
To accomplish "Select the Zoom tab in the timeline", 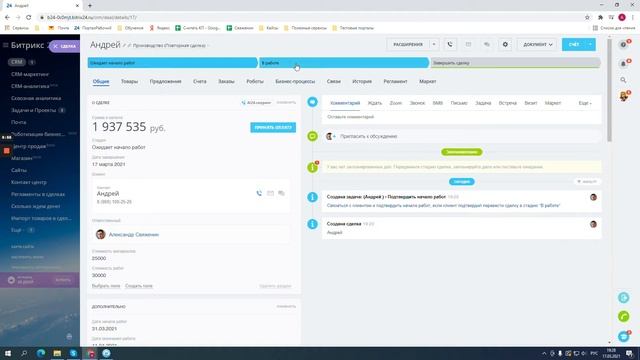I will tap(396, 103).
